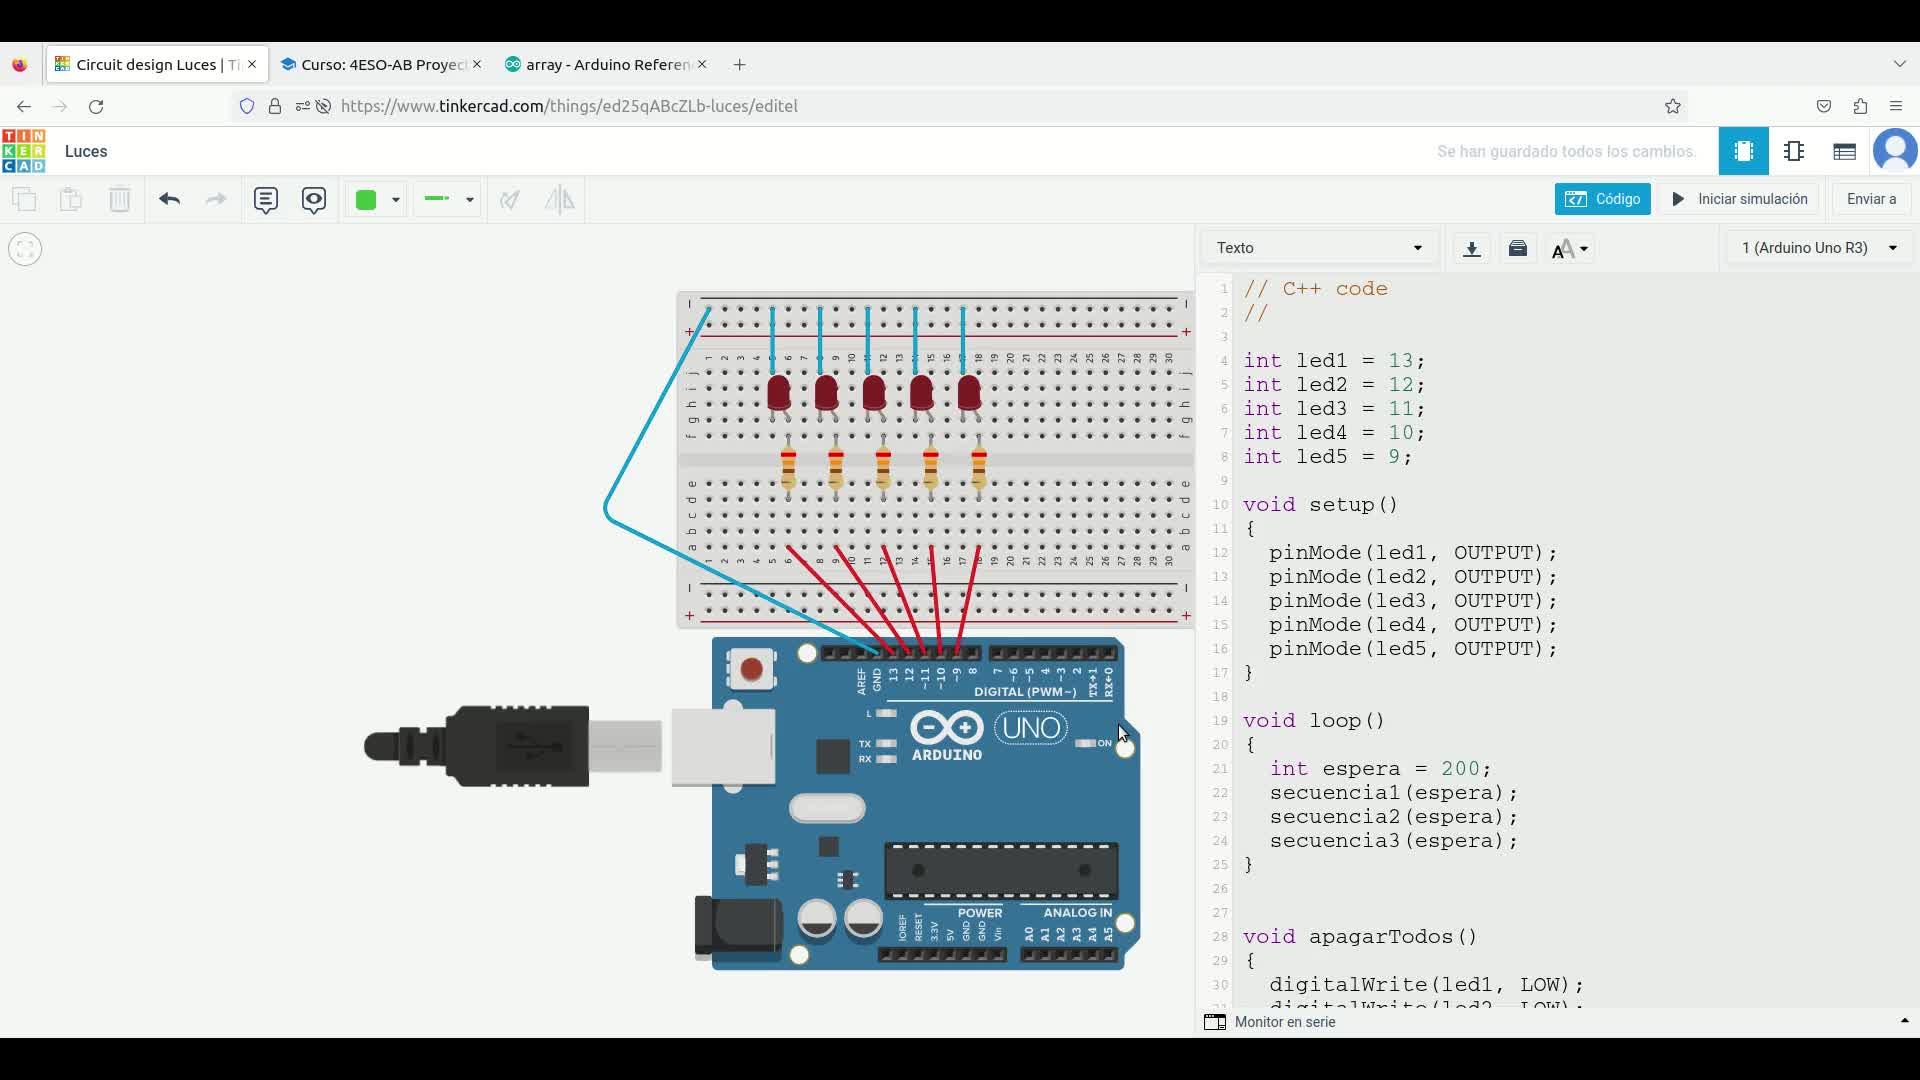The width and height of the screenshot is (1920, 1080).
Task: Download the code with arrow icon
Action: pyautogui.click(x=1471, y=248)
